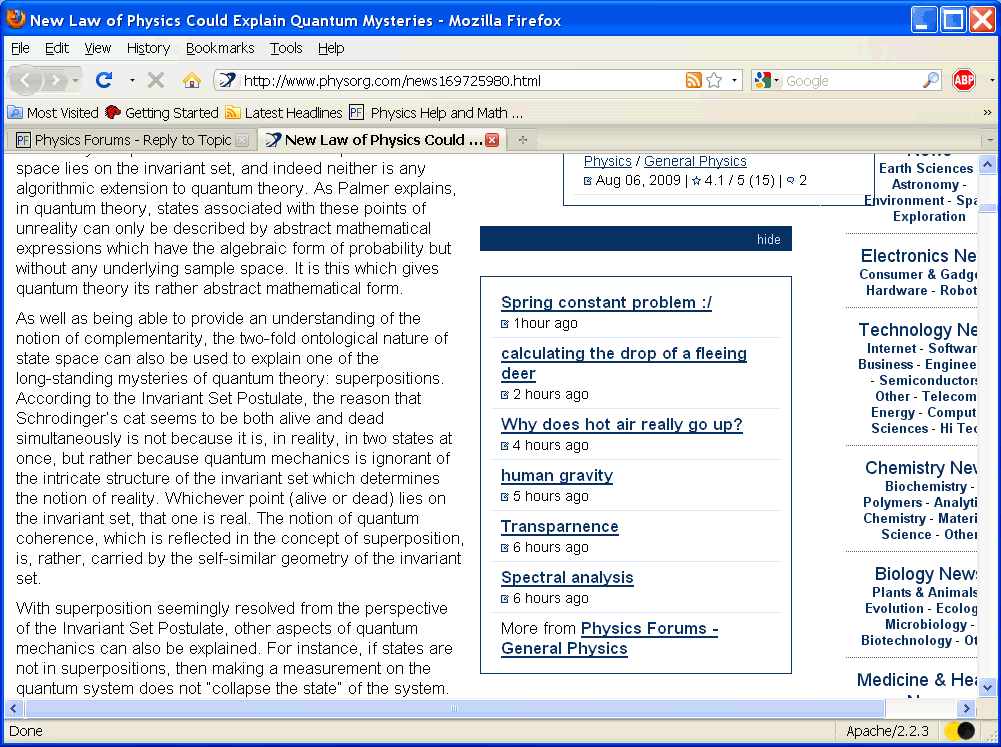Click the comments count icon near 2
Screen dimensions: 1001x747
[x=790, y=181]
